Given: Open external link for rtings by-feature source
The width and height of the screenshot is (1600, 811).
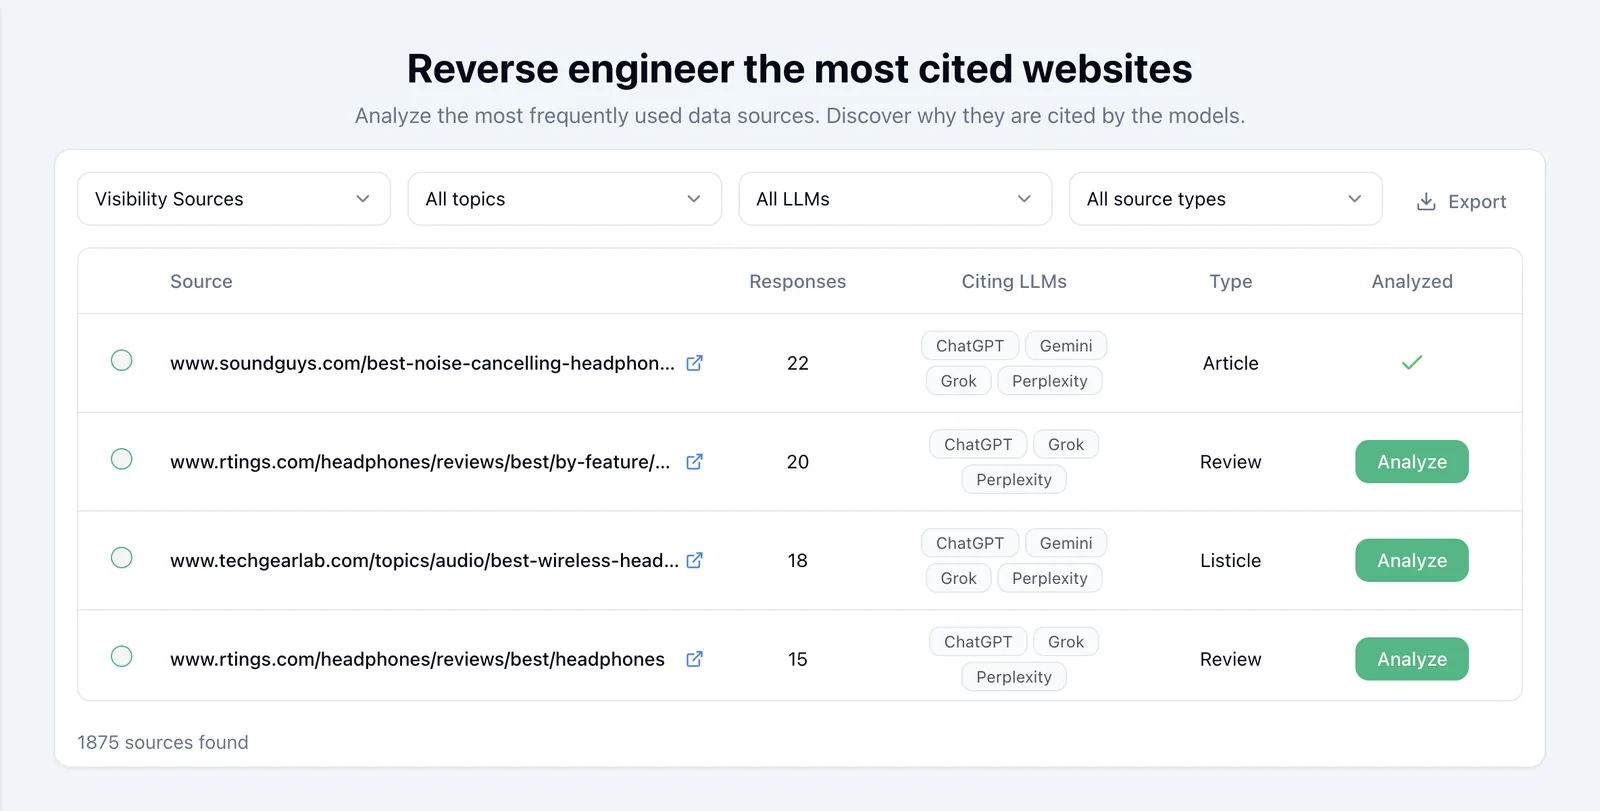Looking at the screenshot, I should (x=694, y=462).
